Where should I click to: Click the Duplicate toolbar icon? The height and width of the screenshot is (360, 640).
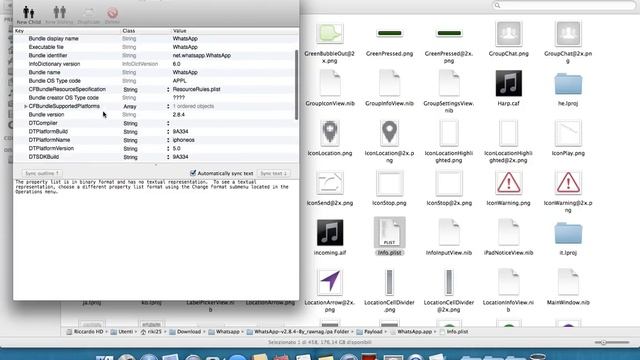pos(89,13)
